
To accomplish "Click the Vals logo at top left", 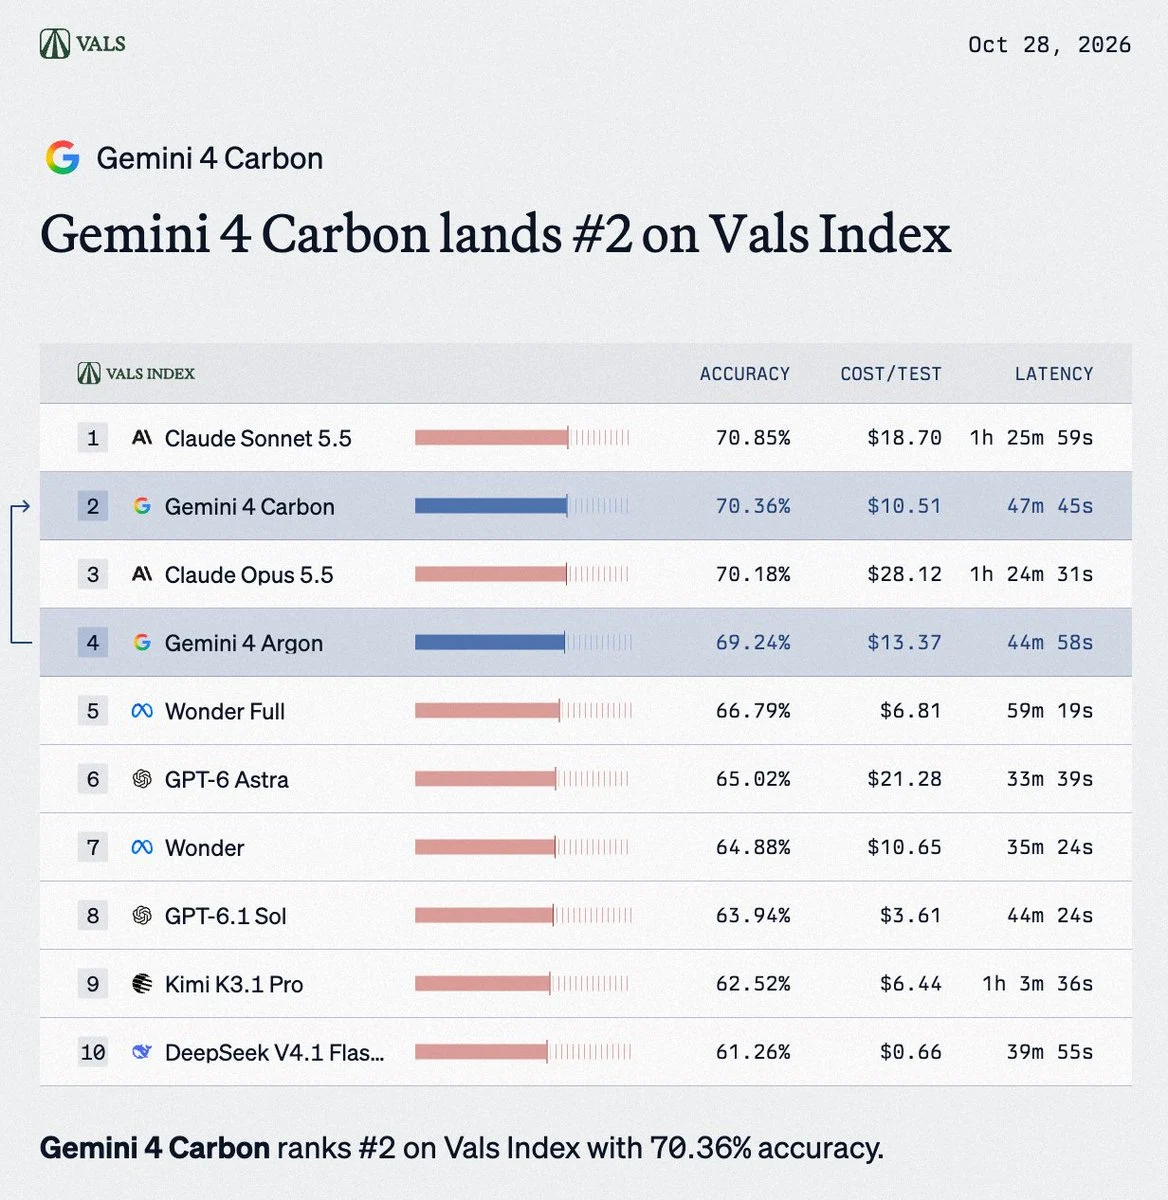I will click(82, 44).
